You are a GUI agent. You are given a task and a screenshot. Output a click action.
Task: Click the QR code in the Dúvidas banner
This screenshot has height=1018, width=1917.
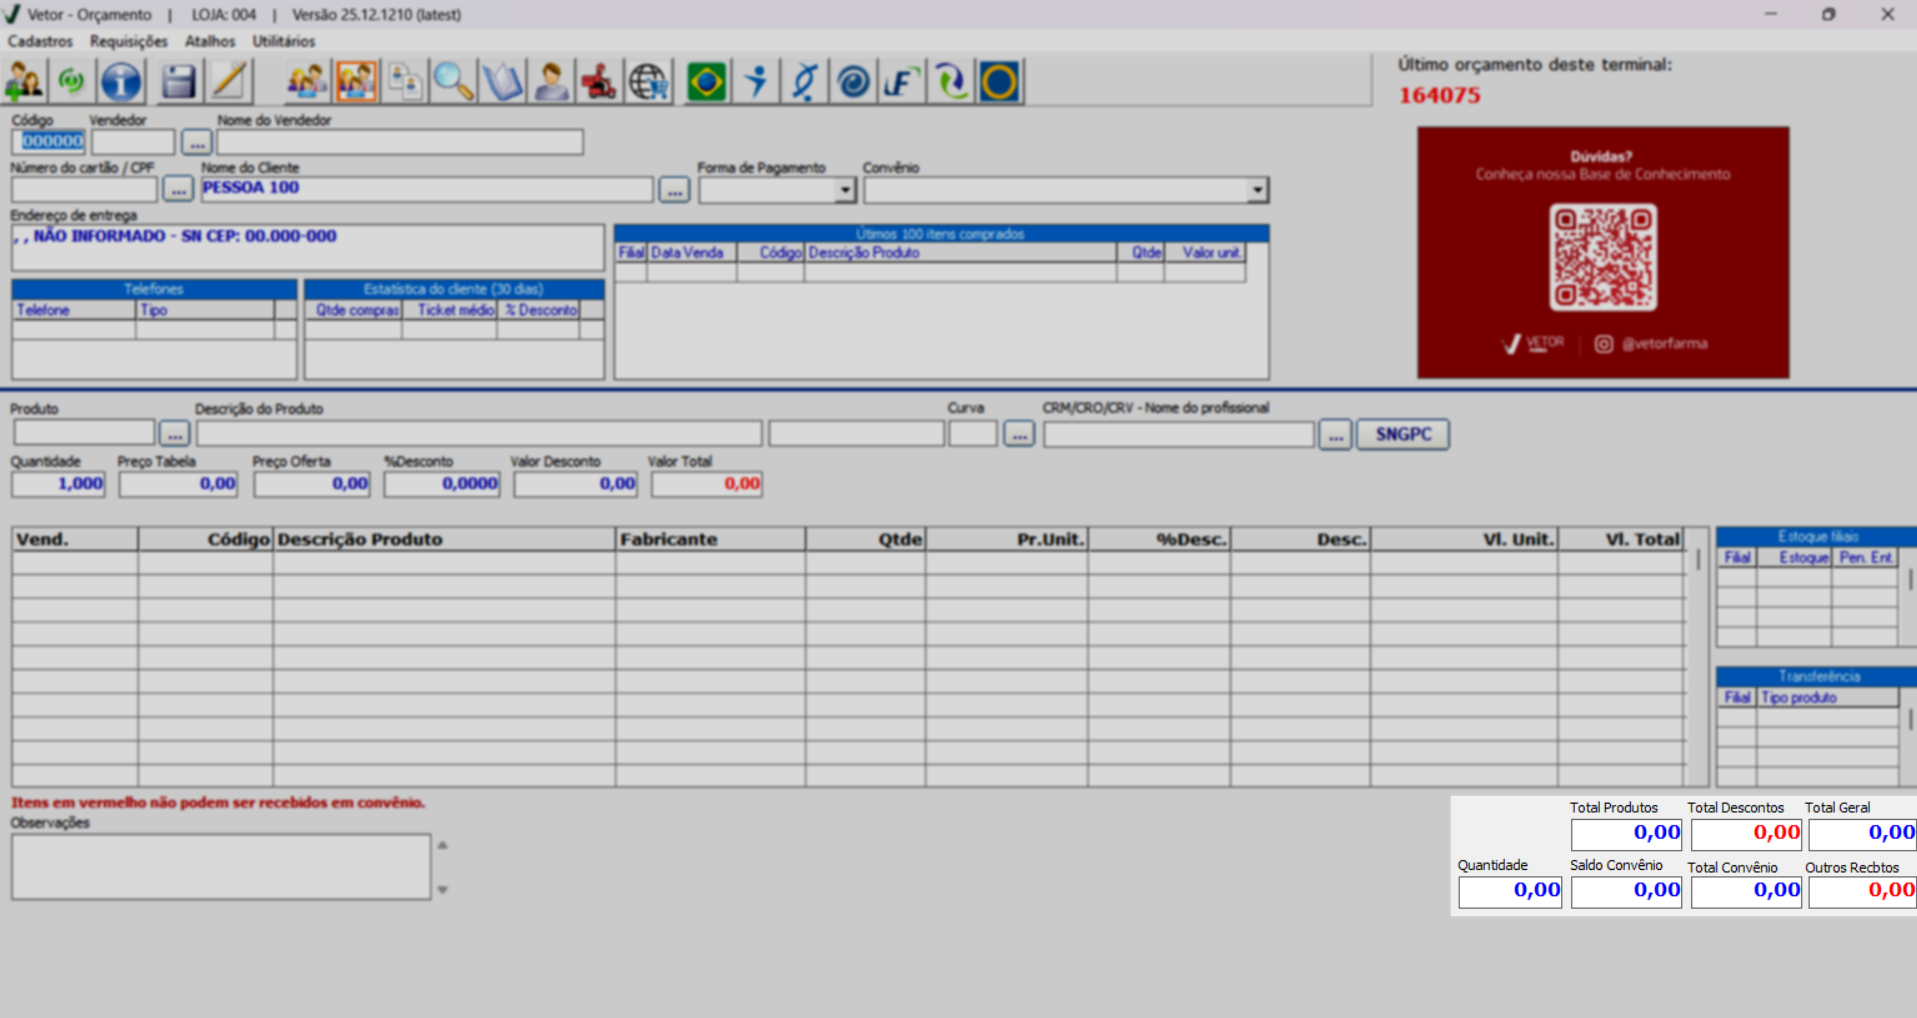[x=1603, y=257]
